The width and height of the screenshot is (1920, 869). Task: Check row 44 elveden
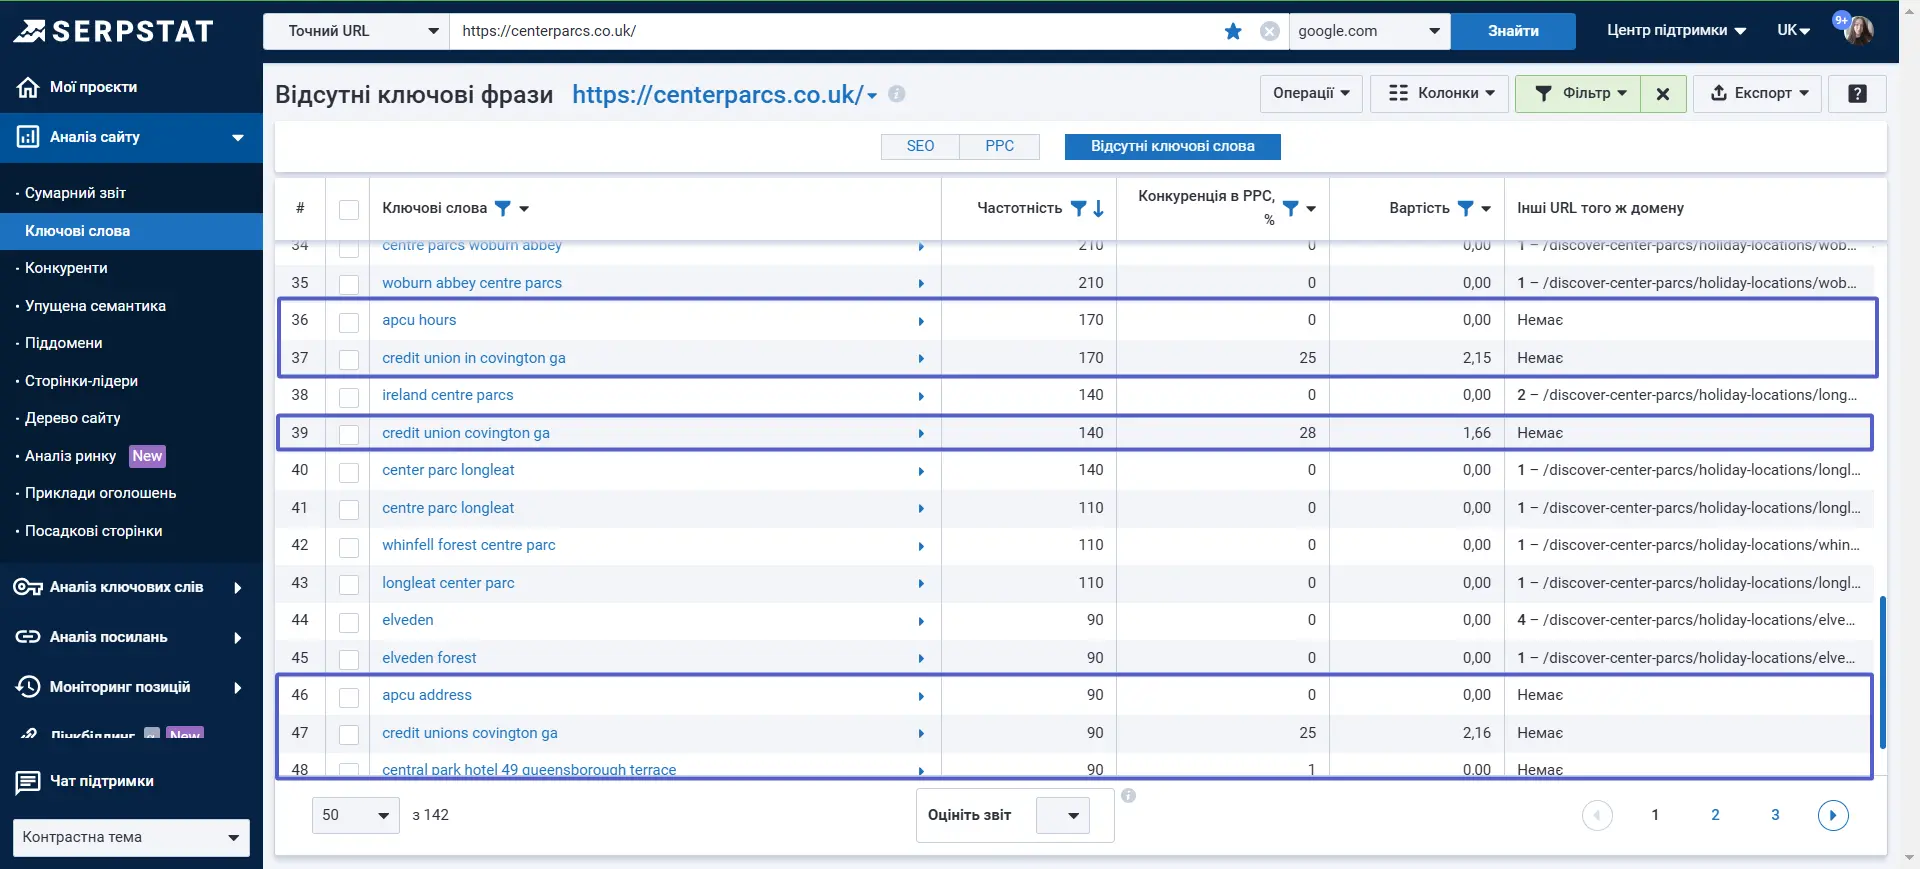pyautogui.click(x=349, y=622)
